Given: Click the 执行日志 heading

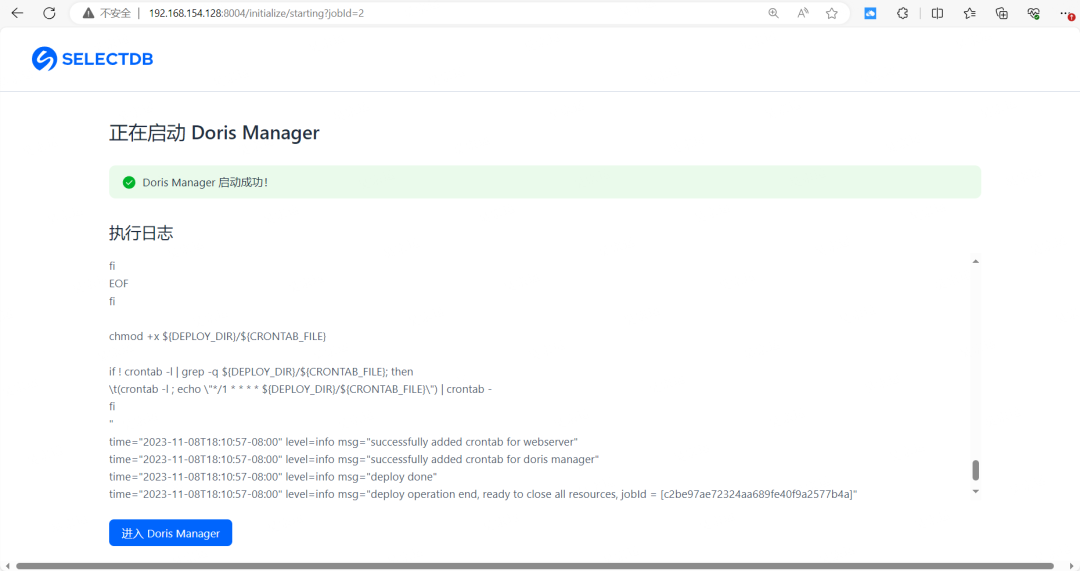Looking at the screenshot, I should coord(141,233).
